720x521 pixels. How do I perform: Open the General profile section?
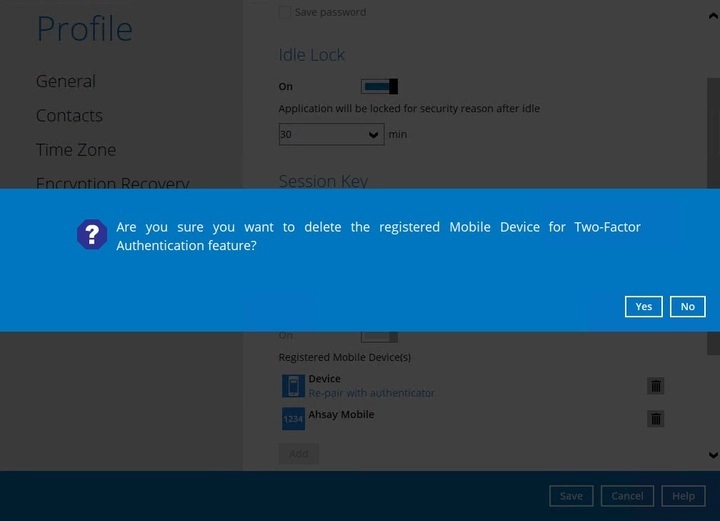pyautogui.click(x=66, y=81)
